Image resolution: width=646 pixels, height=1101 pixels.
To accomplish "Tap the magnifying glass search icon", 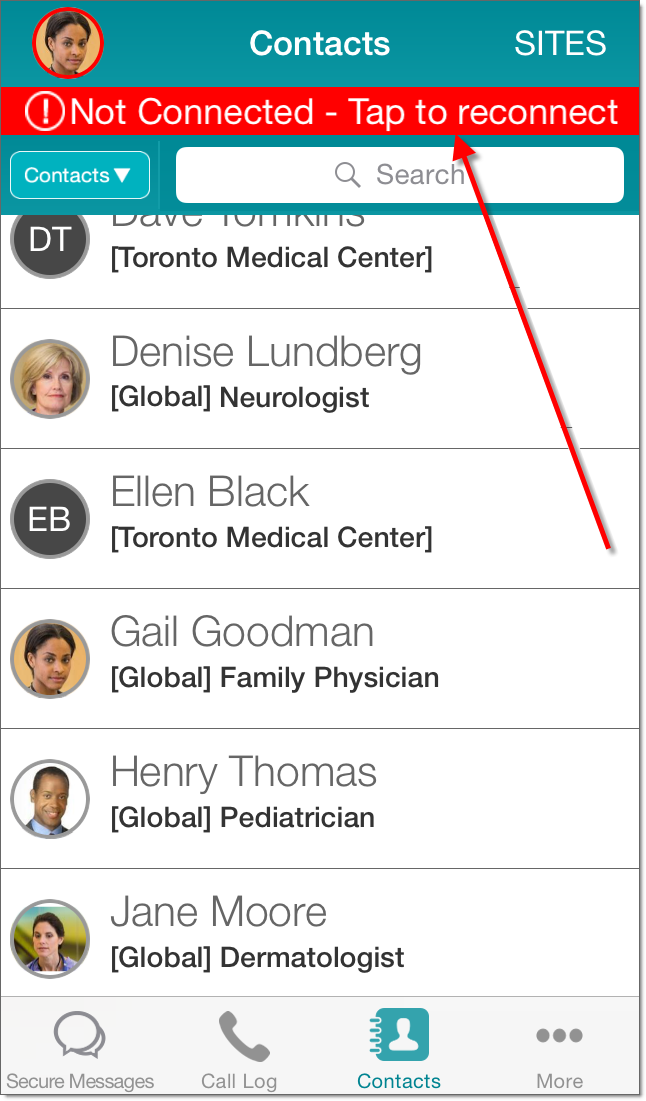I will pos(347,175).
